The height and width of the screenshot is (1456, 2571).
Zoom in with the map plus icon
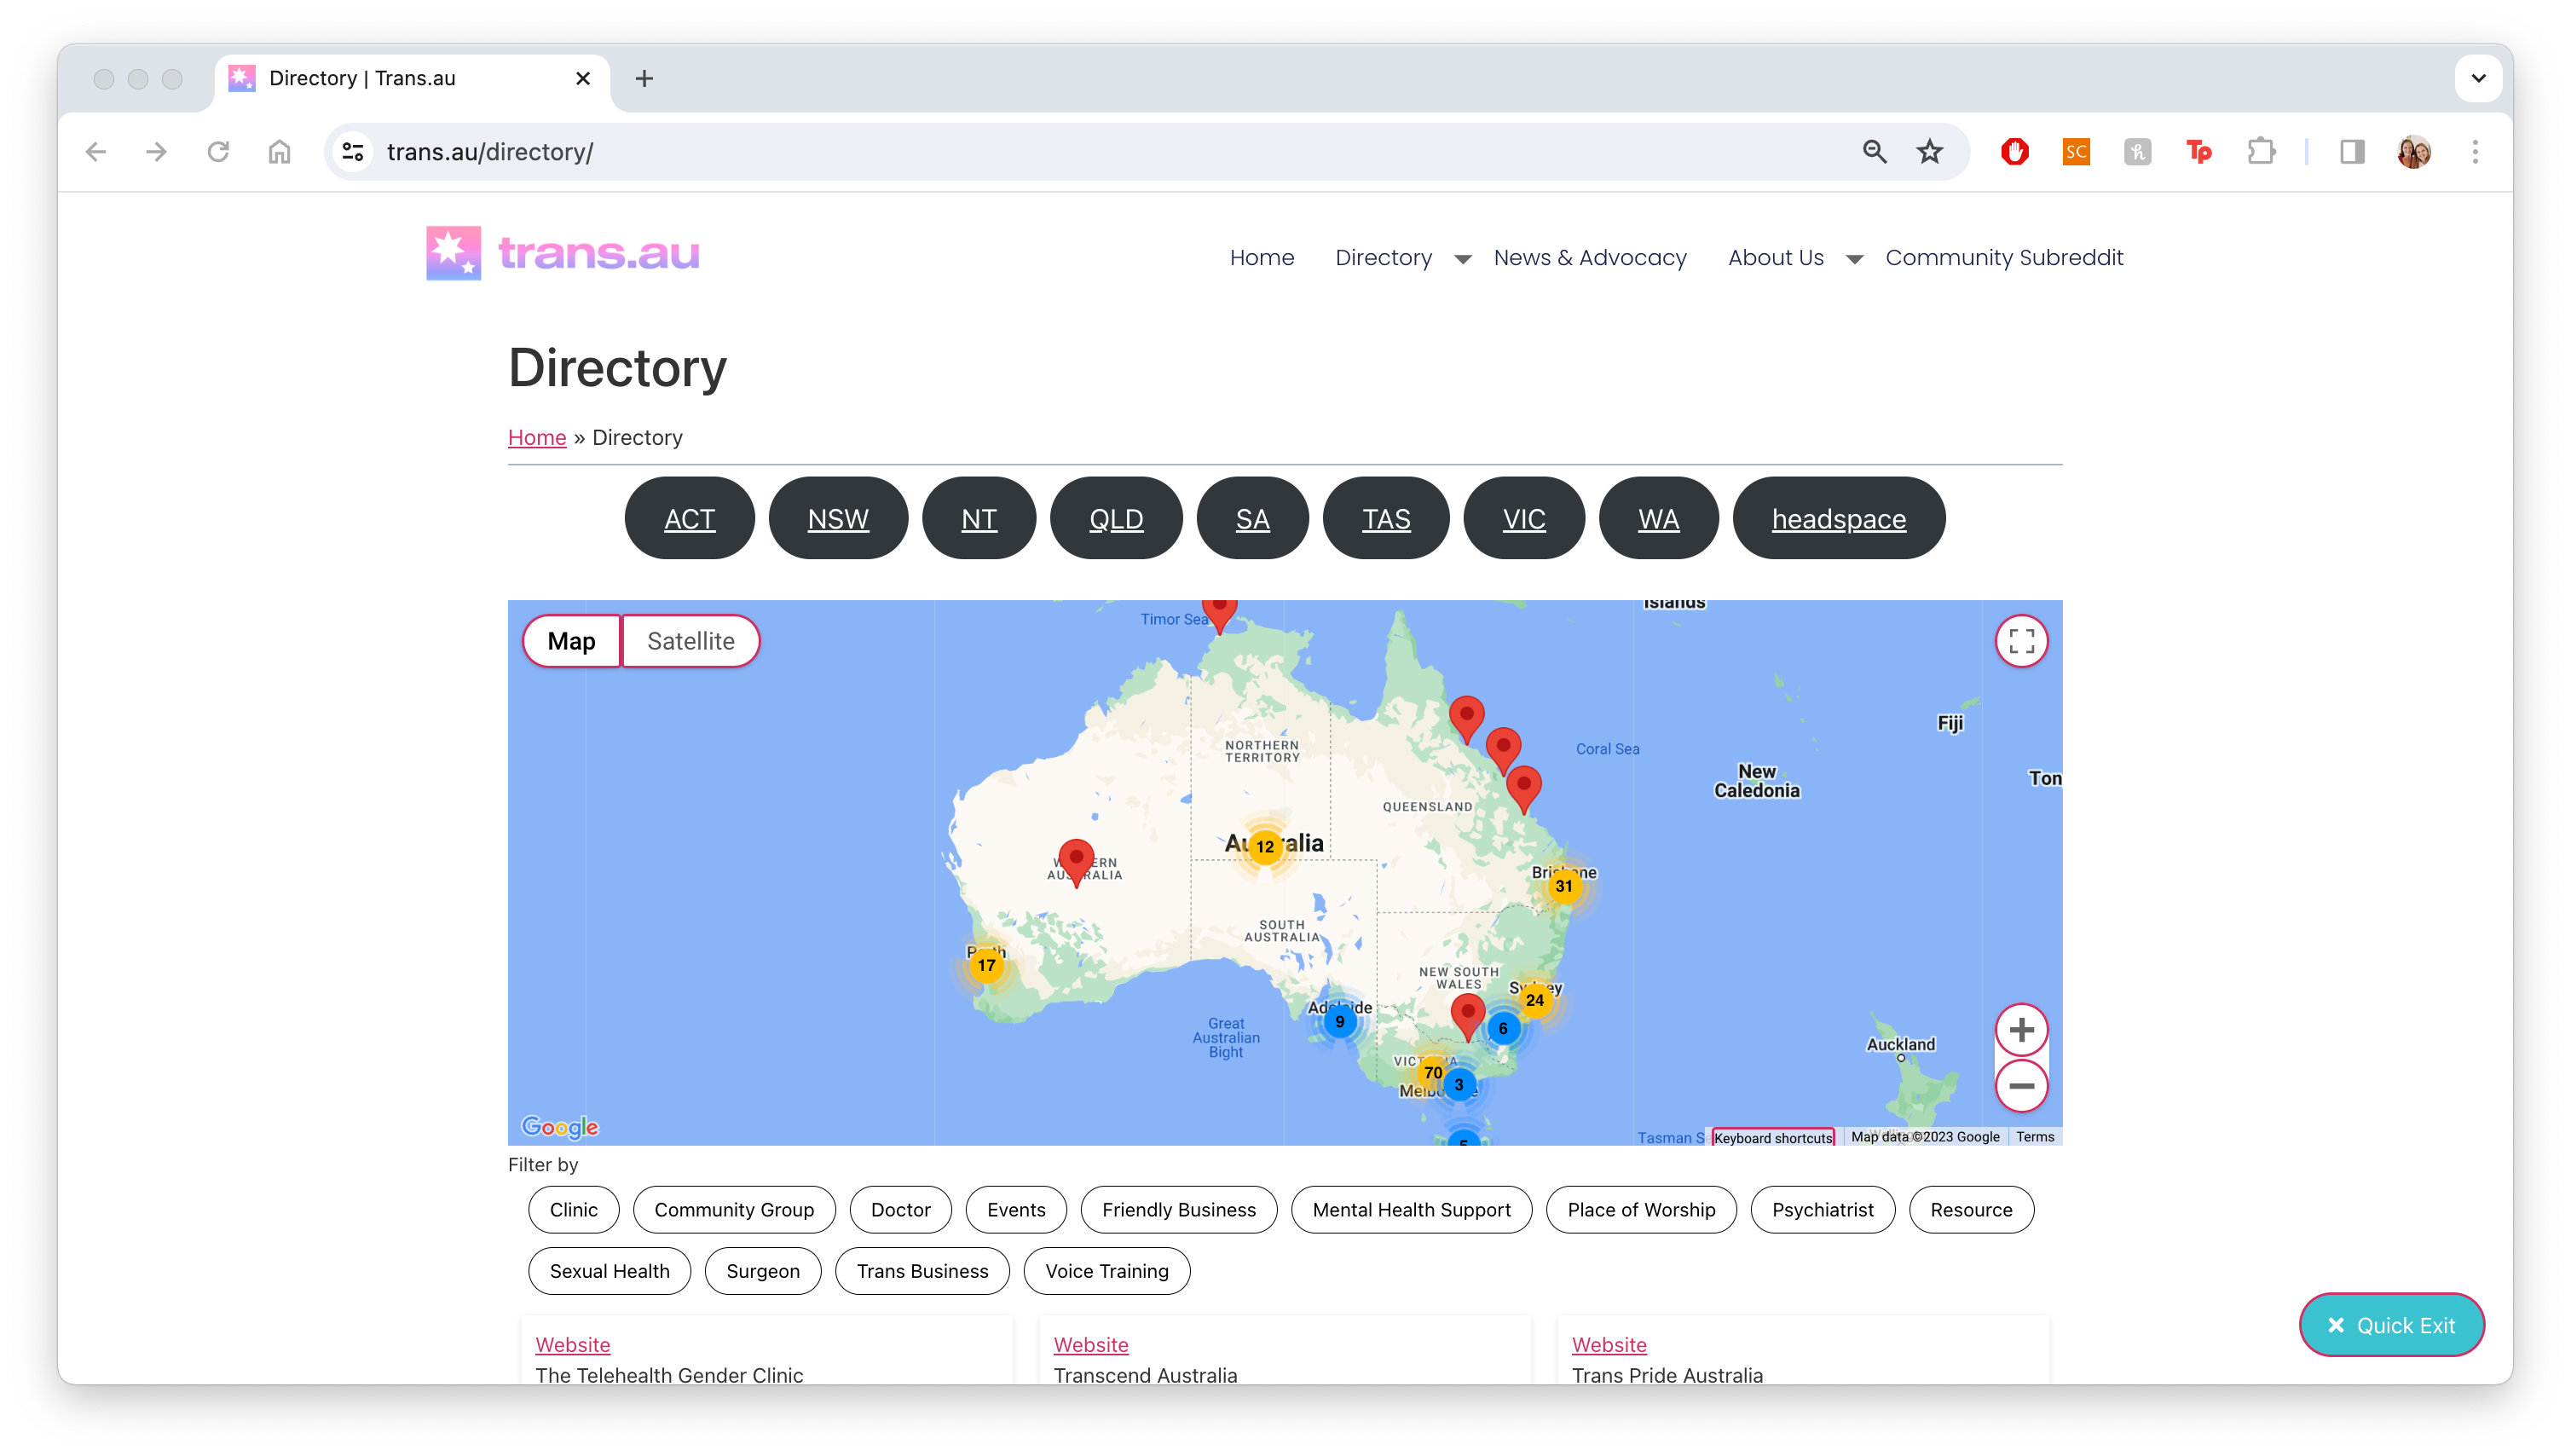(2022, 1029)
